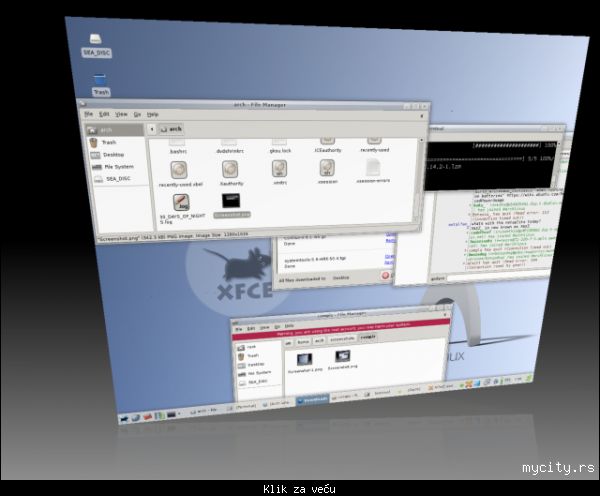Open Edit menu in arch File Manager
600x496 pixels.
pyautogui.click(x=104, y=114)
